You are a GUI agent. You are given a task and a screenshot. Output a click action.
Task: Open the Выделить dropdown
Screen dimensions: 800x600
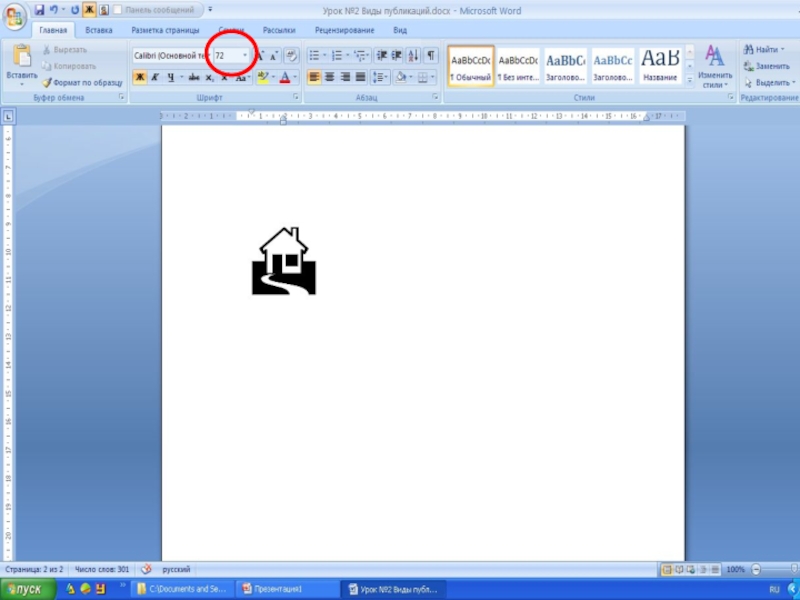tap(770, 82)
